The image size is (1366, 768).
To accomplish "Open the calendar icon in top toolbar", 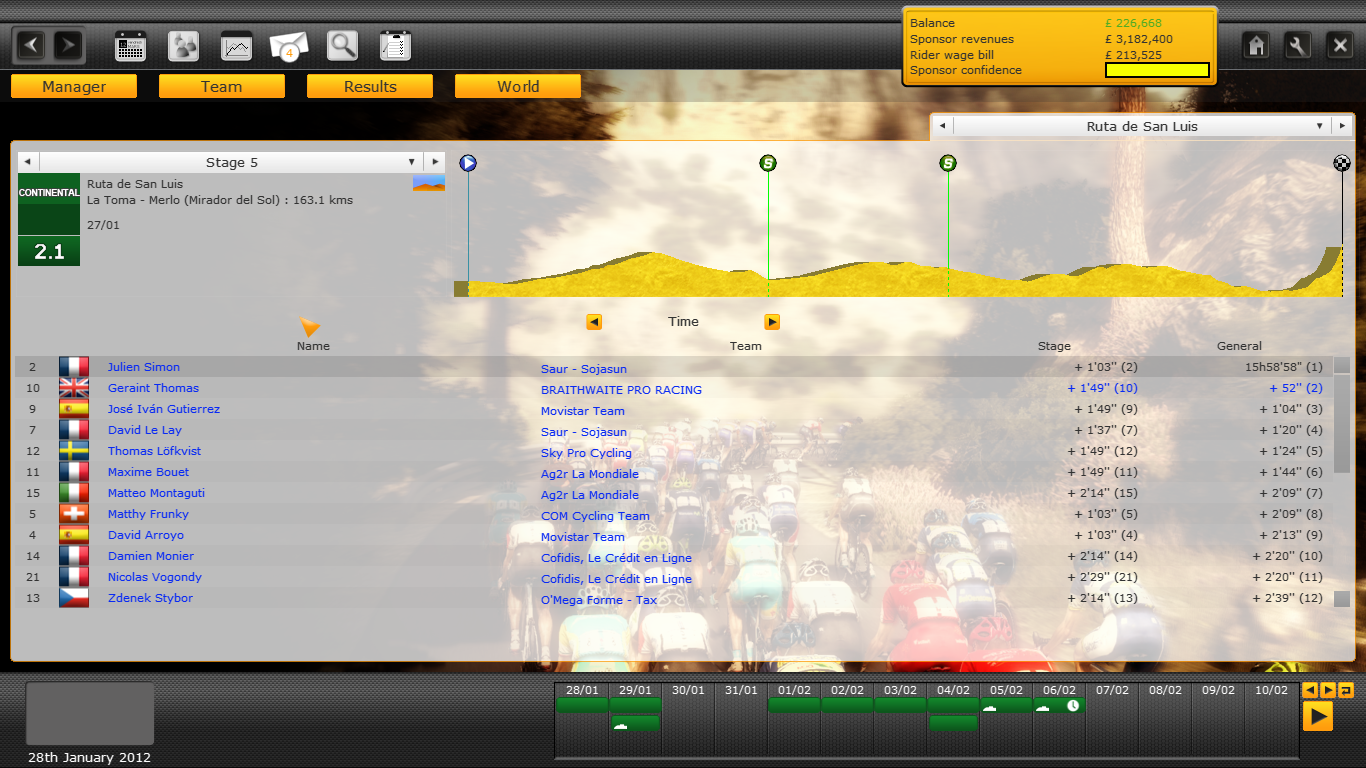I will coord(131,46).
